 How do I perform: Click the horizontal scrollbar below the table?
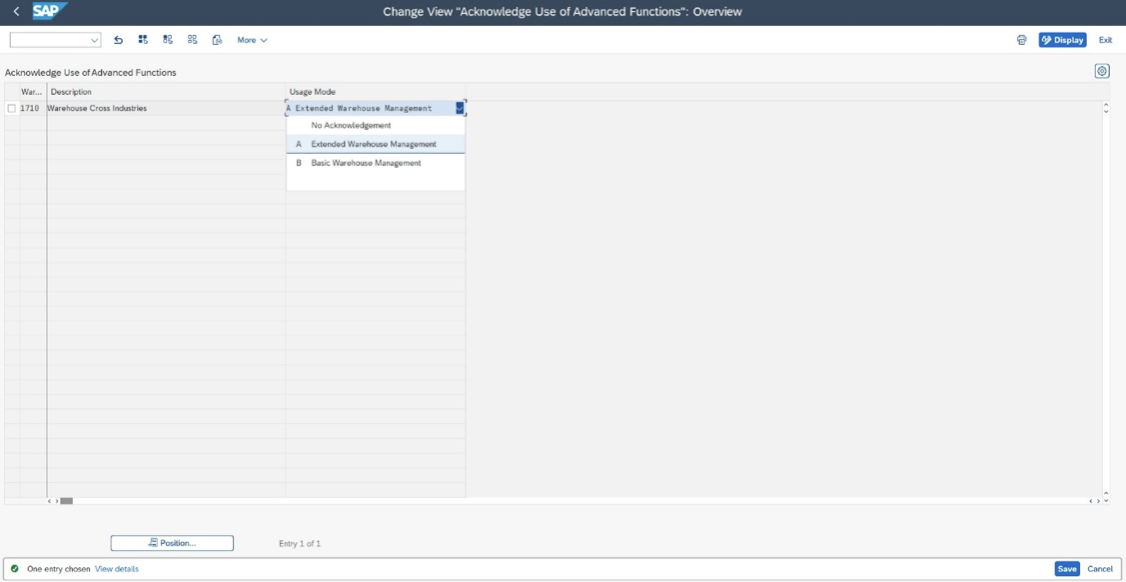(x=68, y=501)
